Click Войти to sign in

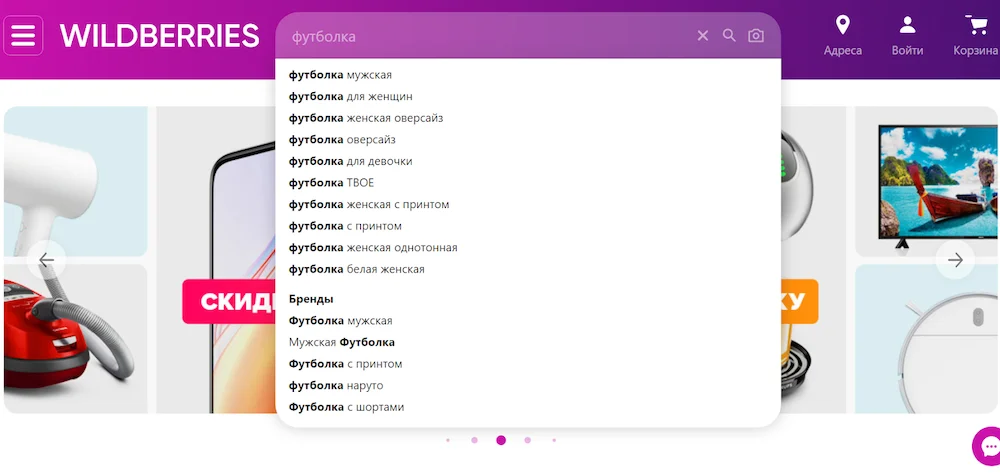[907, 36]
